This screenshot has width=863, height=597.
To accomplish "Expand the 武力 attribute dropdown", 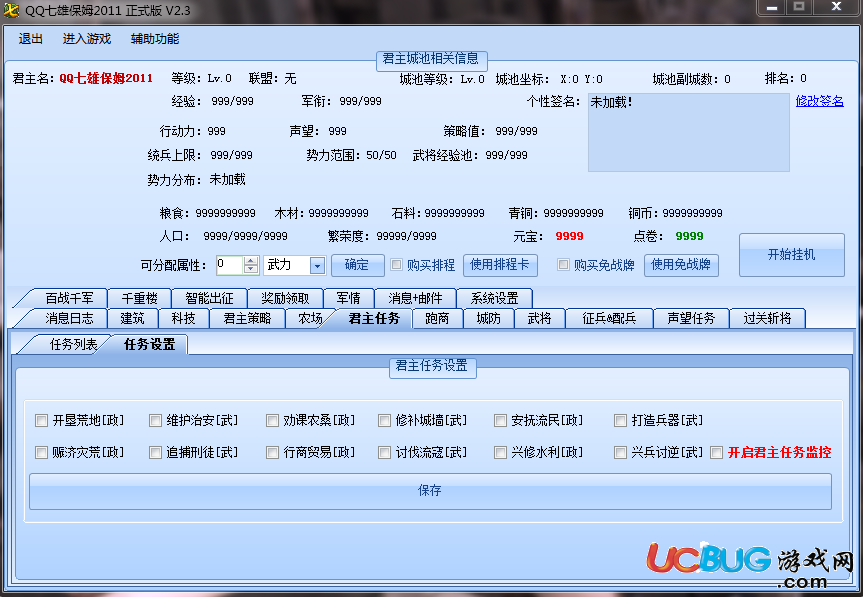I will pyautogui.click(x=317, y=265).
